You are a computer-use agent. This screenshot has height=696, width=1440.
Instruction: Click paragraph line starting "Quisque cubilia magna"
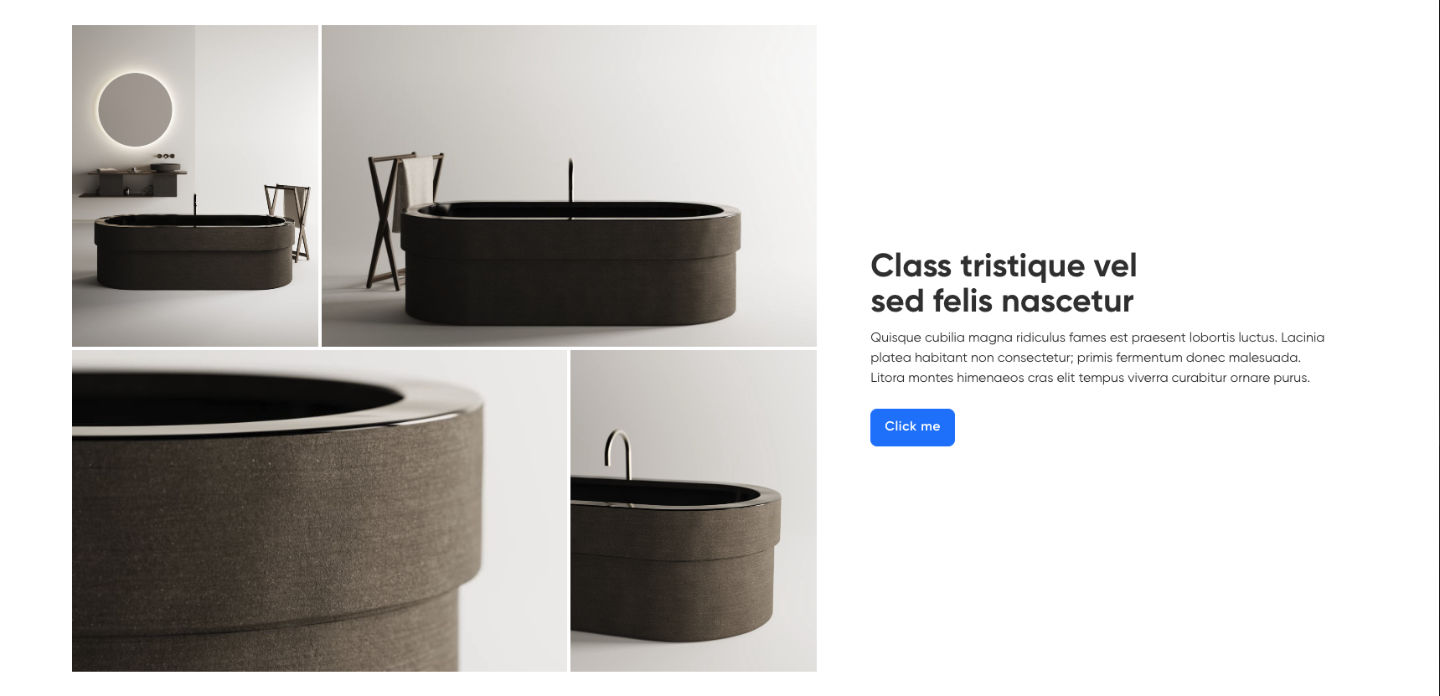[1097, 337]
